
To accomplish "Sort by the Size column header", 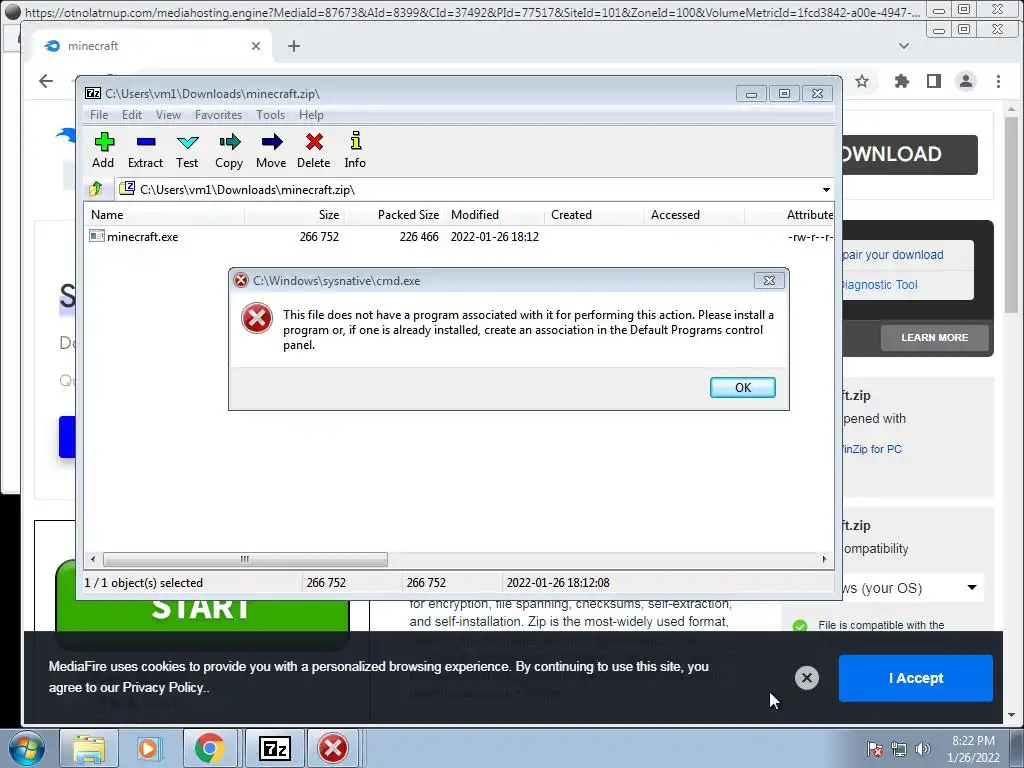I will 295,215.
